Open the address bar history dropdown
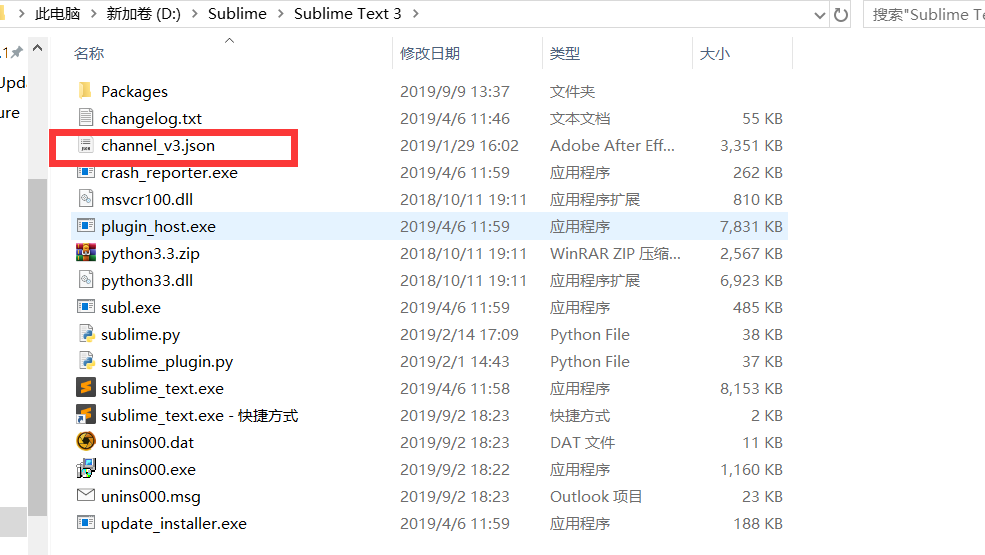 pyautogui.click(x=820, y=15)
